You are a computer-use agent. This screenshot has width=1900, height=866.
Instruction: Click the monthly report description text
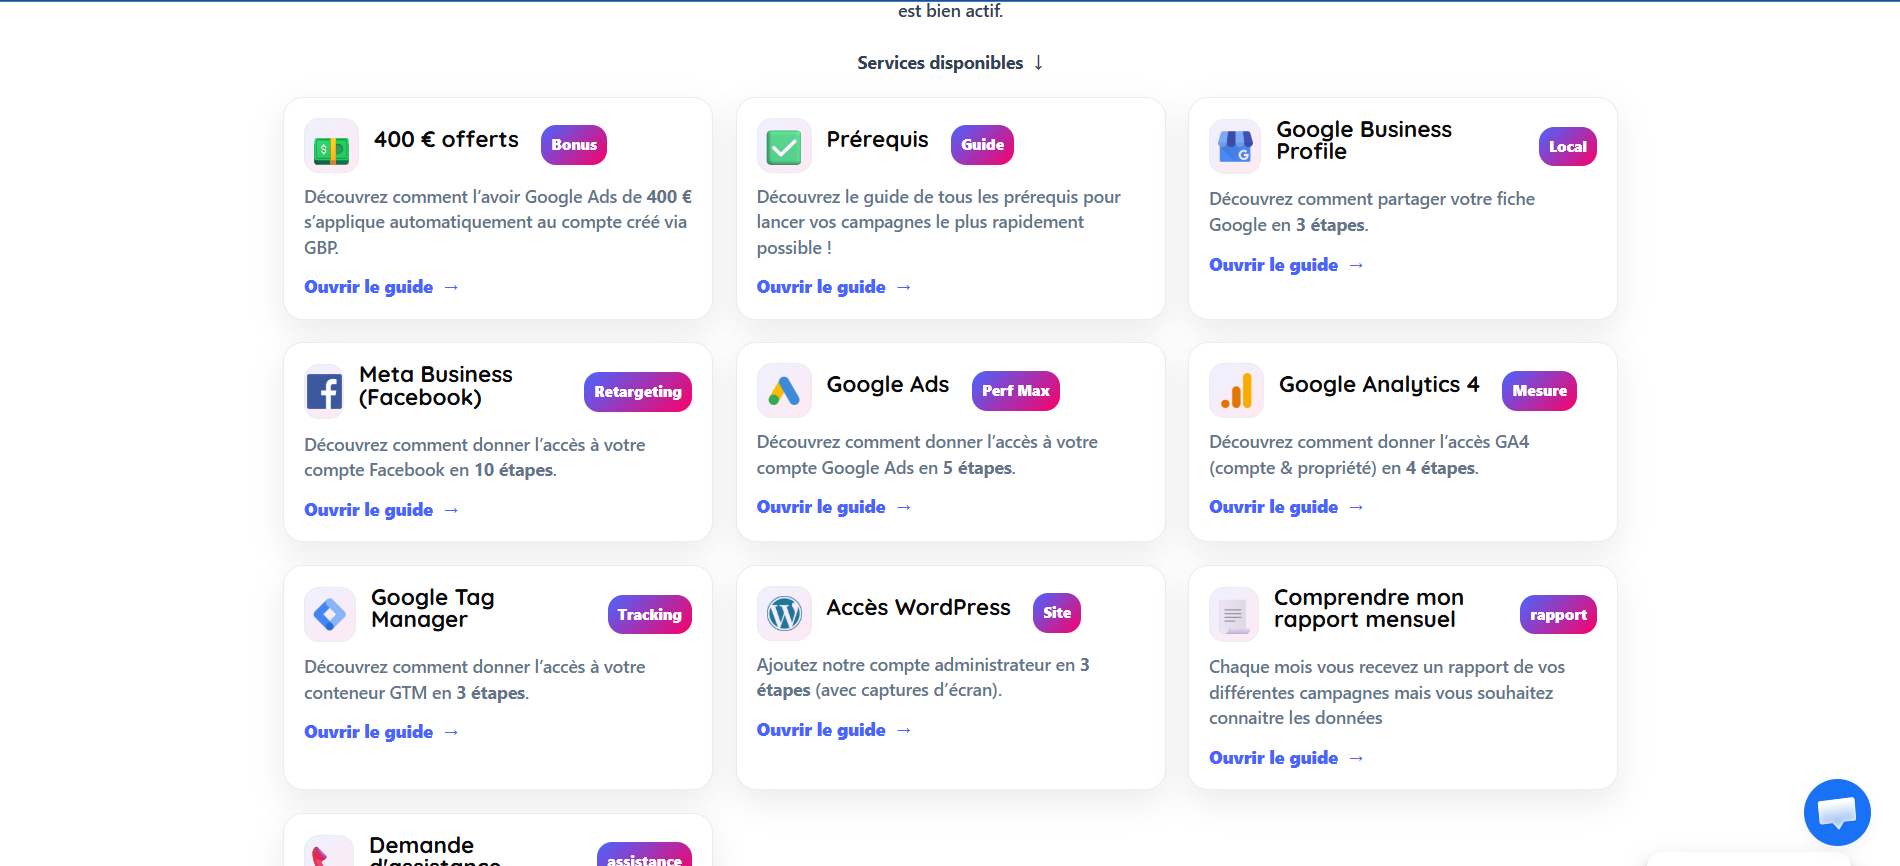[x=1387, y=693]
